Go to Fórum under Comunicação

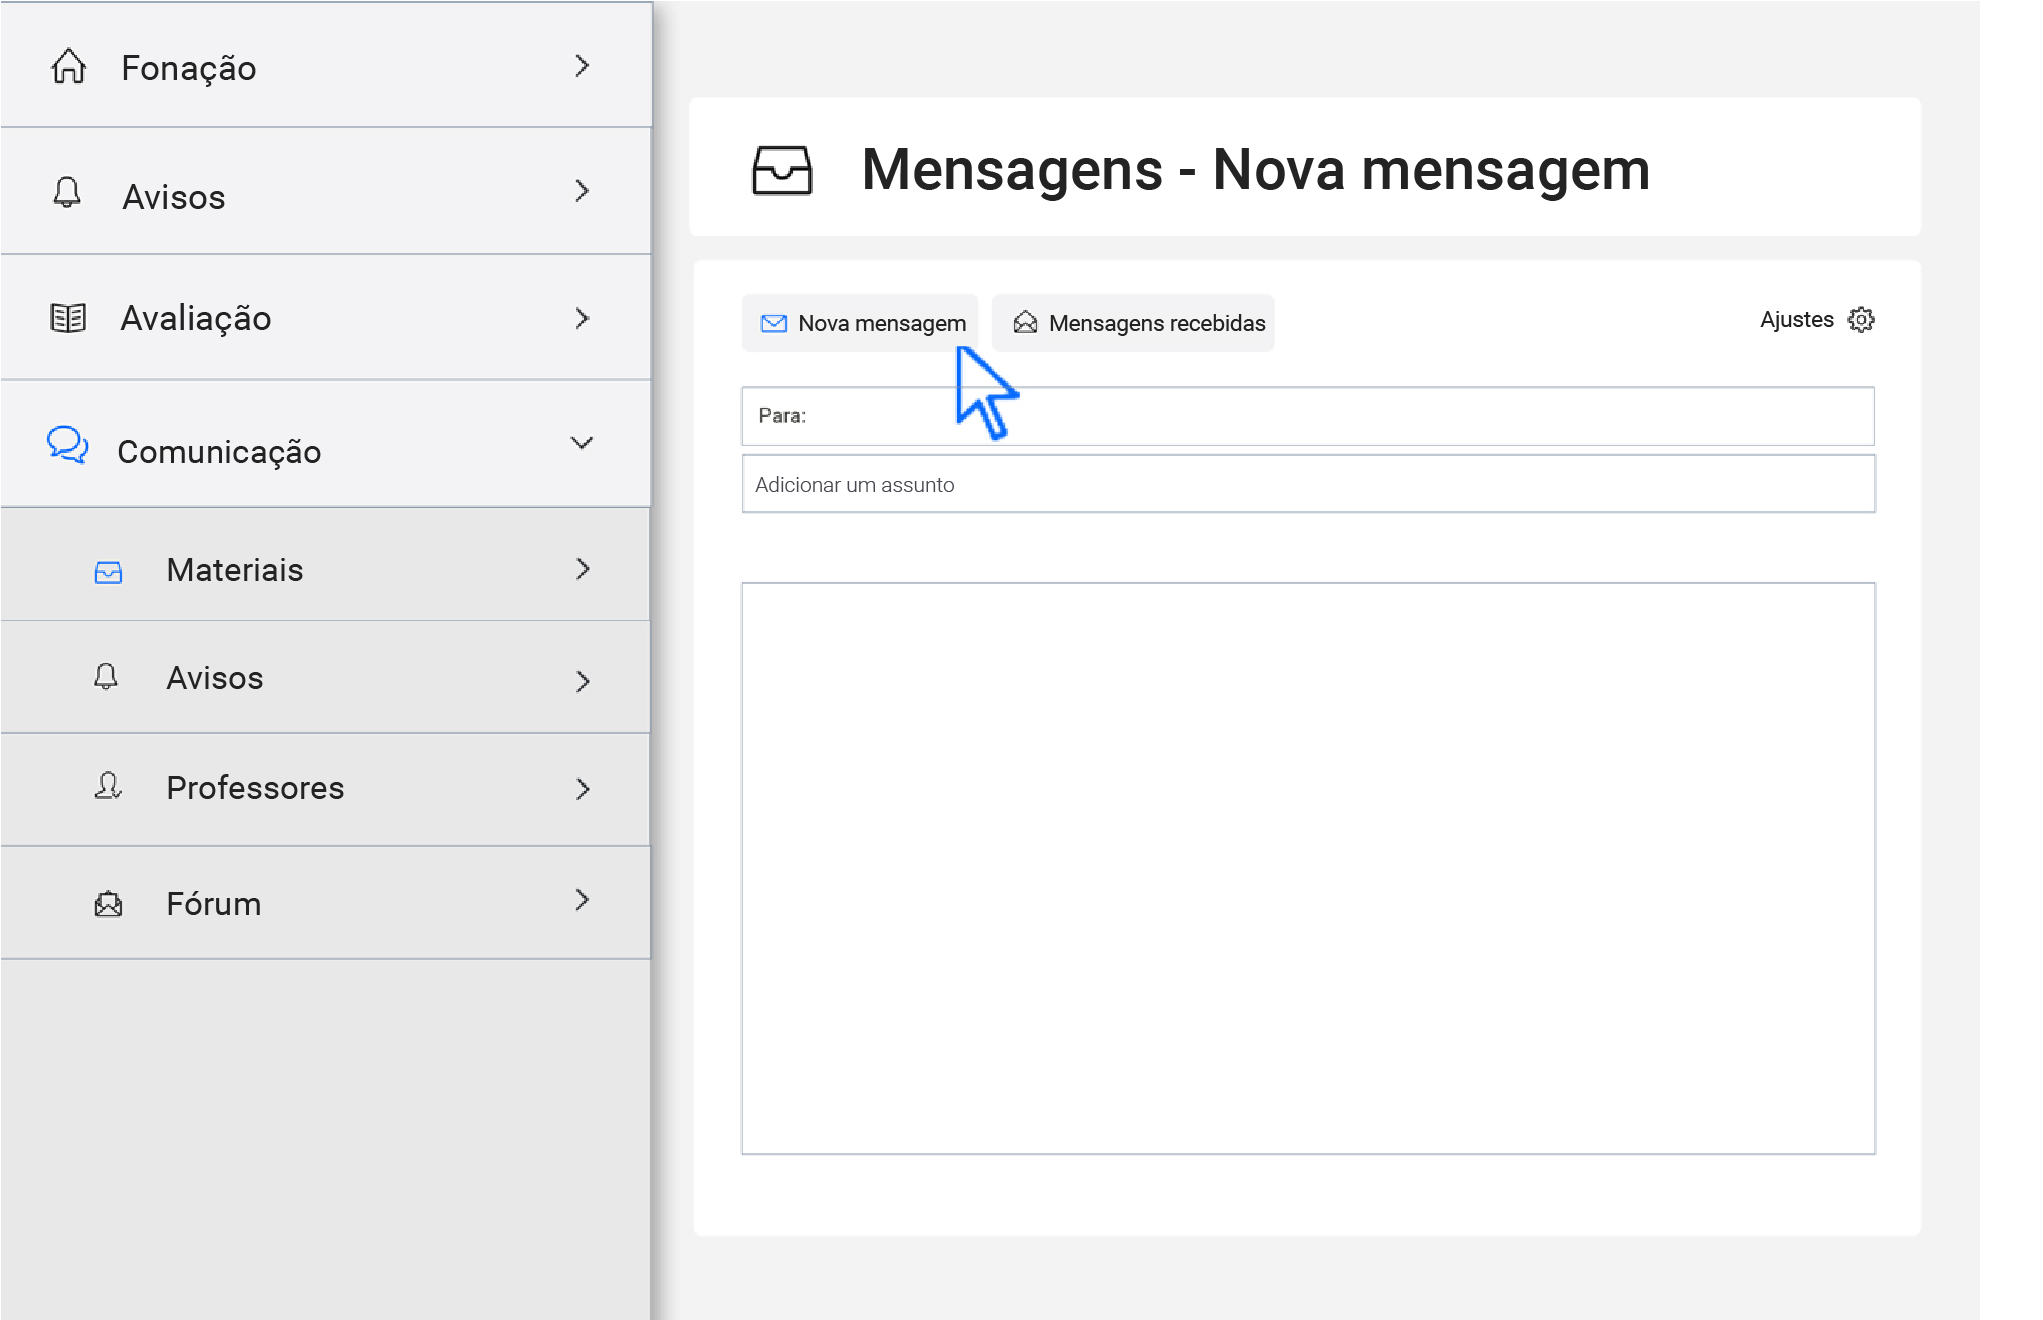point(326,903)
